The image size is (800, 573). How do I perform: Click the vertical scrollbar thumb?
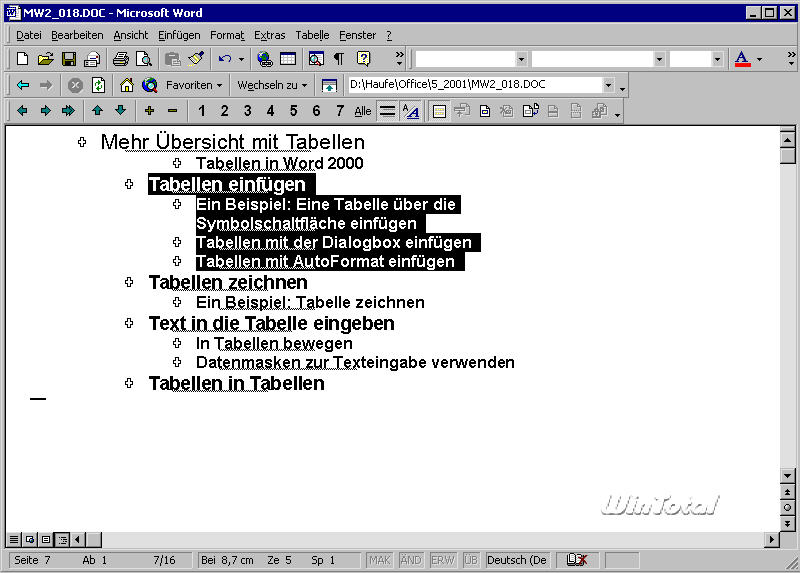point(787,156)
